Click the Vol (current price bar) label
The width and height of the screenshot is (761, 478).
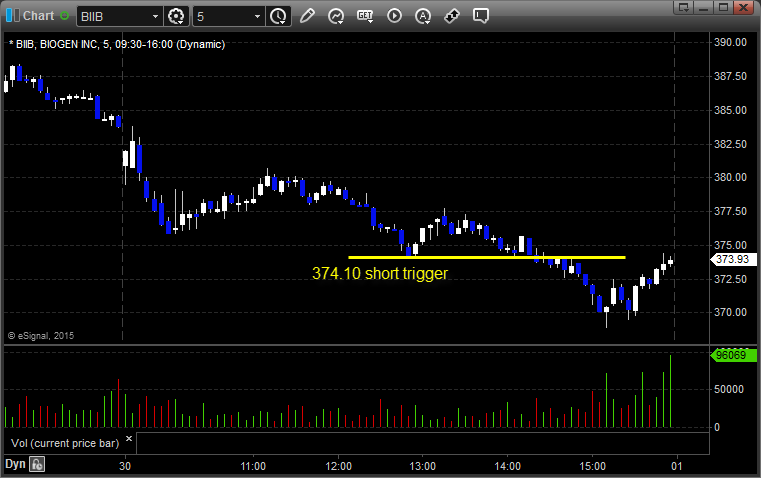(65, 443)
